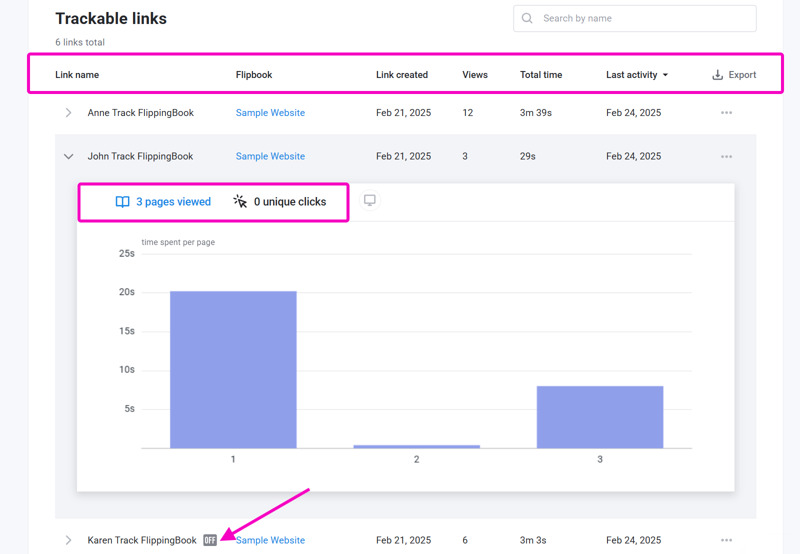Open more options for Karen Track row
The image size is (800, 554).
coord(726,540)
